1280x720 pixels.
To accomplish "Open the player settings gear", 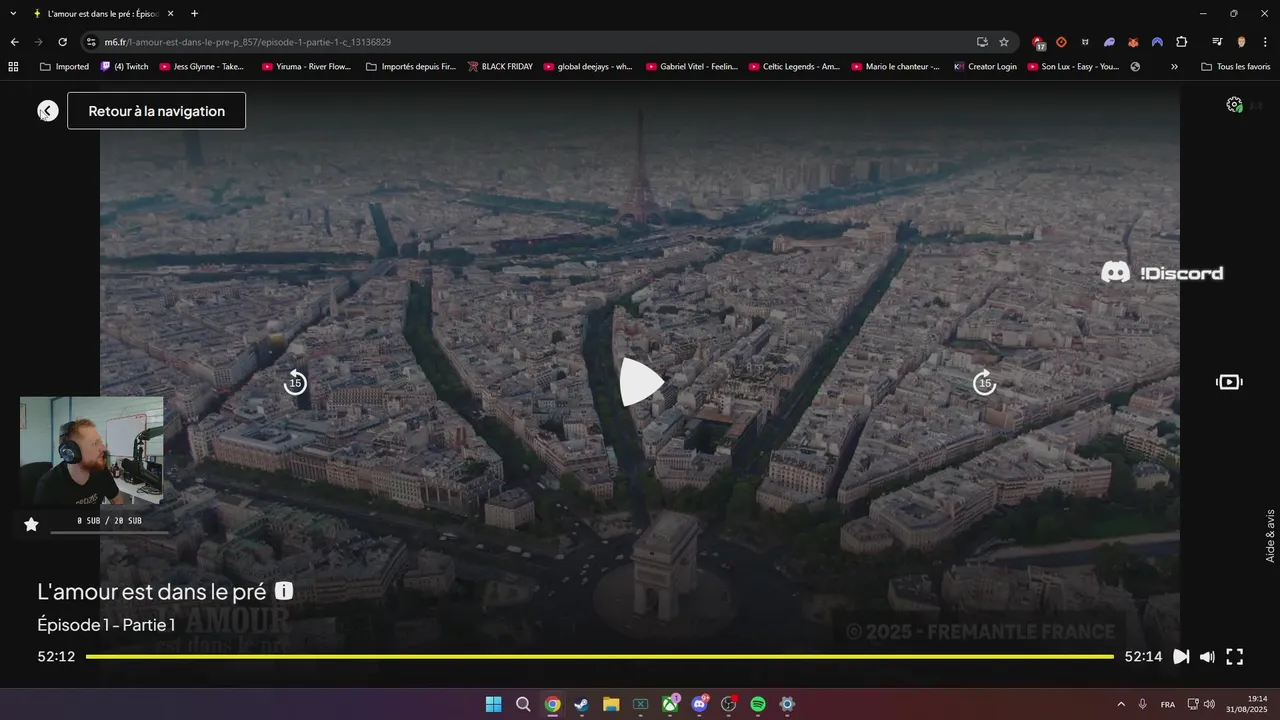I will 1234,105.
